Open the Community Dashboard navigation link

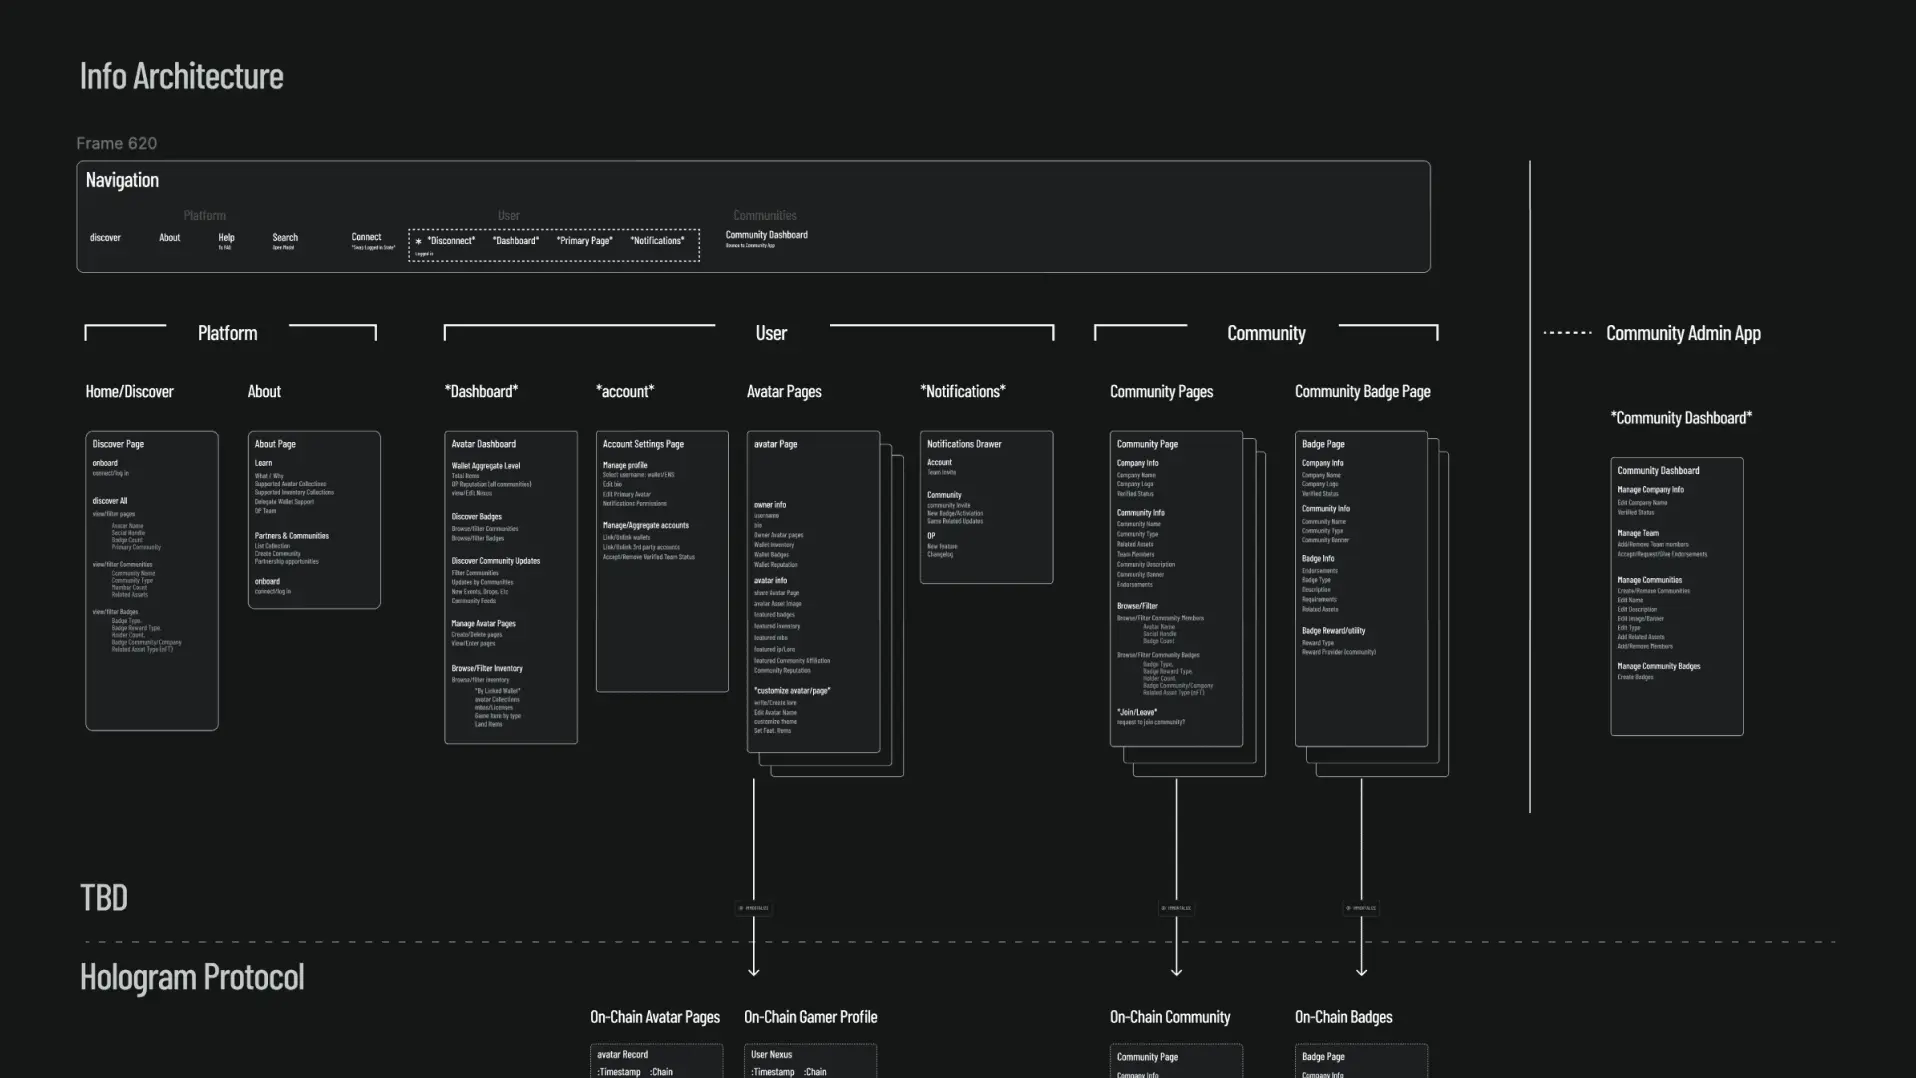[767, 237]
